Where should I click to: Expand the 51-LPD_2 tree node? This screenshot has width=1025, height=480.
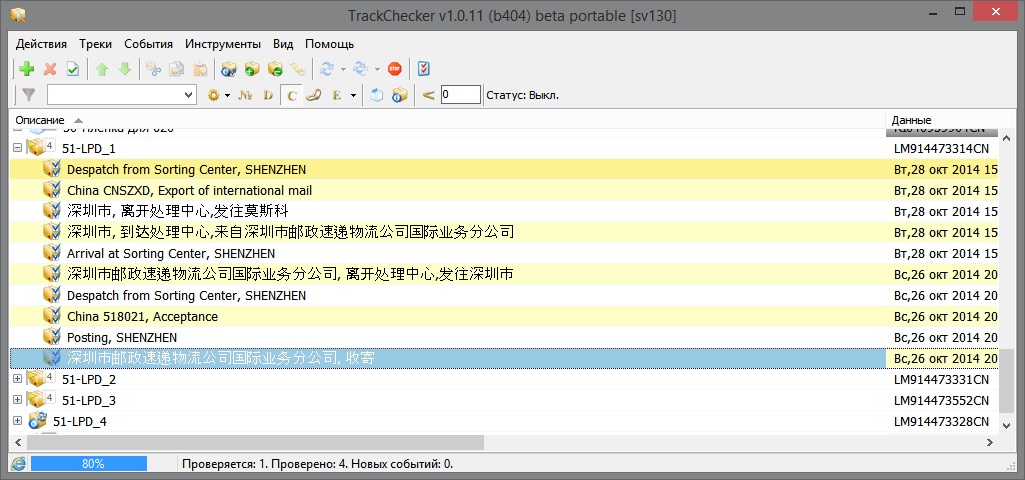point(17,379)
